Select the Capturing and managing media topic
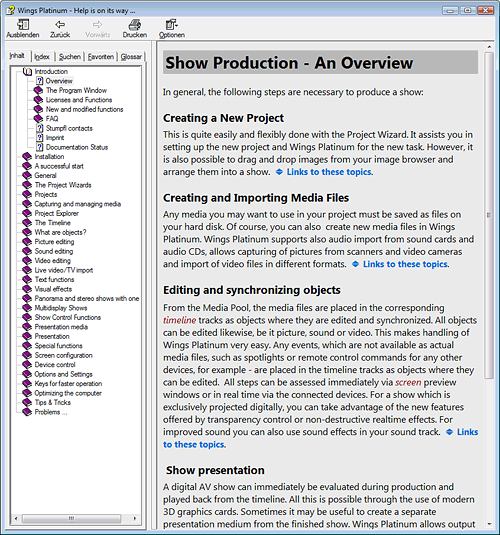The image size is (500, 535). coord(78,204)
